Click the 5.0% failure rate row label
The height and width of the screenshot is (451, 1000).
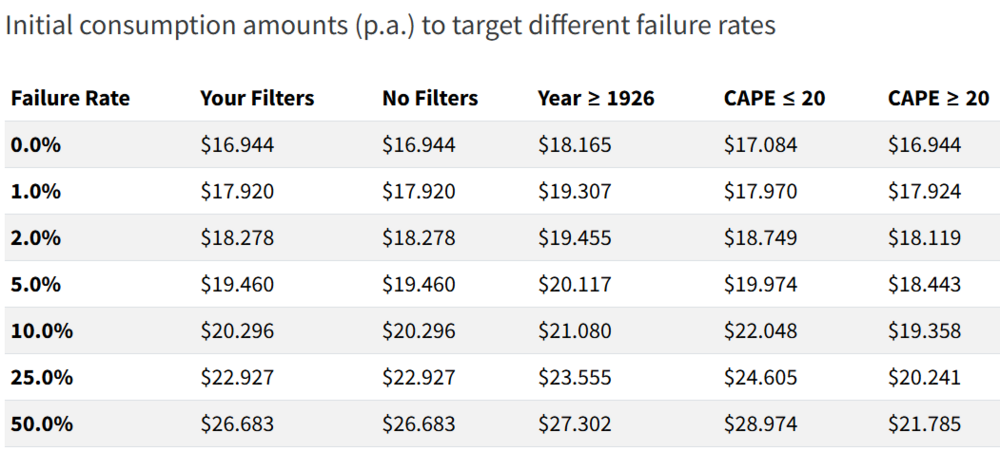click(36, 284)
